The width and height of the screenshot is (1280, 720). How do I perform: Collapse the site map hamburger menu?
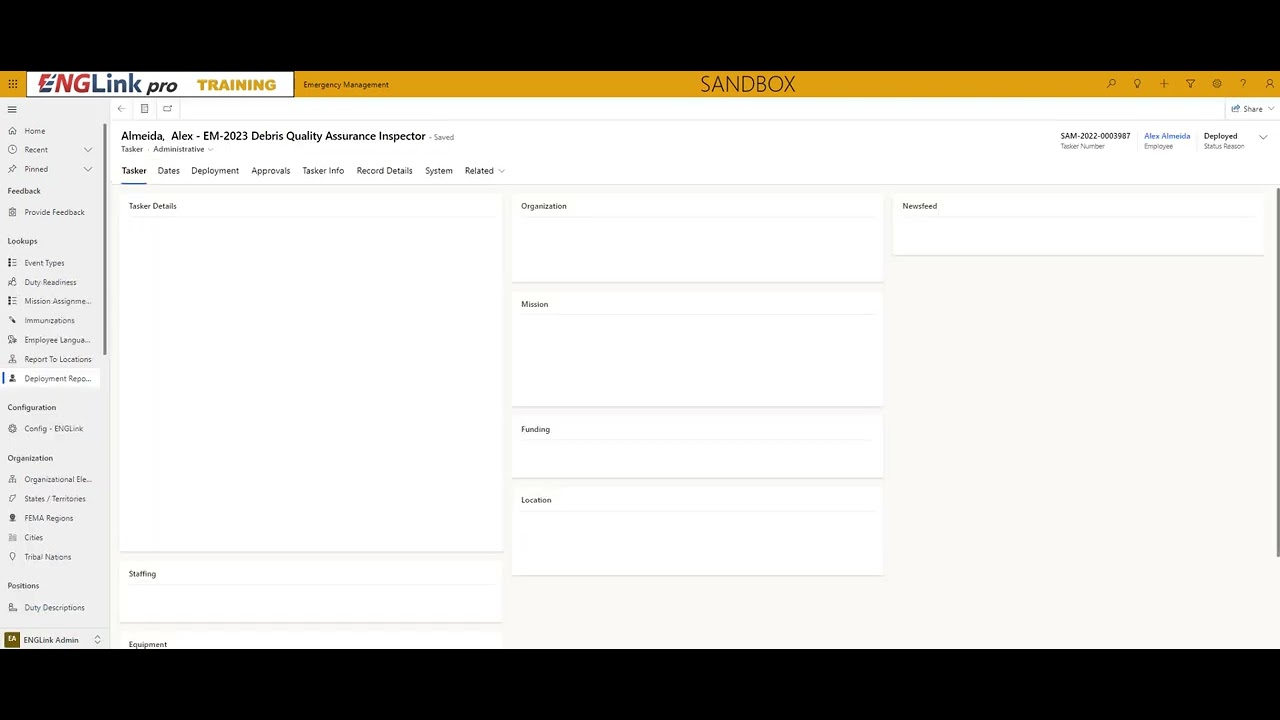click(x=12, y=109)
